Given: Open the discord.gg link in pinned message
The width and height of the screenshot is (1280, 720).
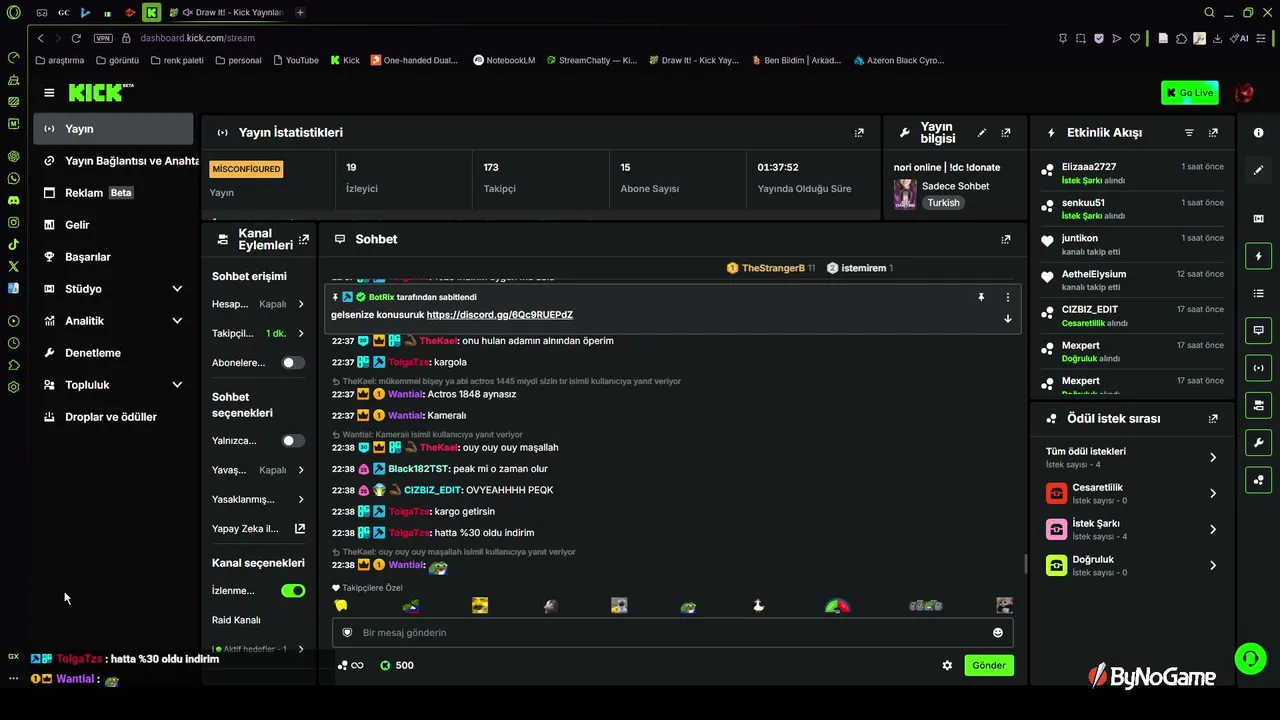Looking at the screenshot, I should point(500,315).
